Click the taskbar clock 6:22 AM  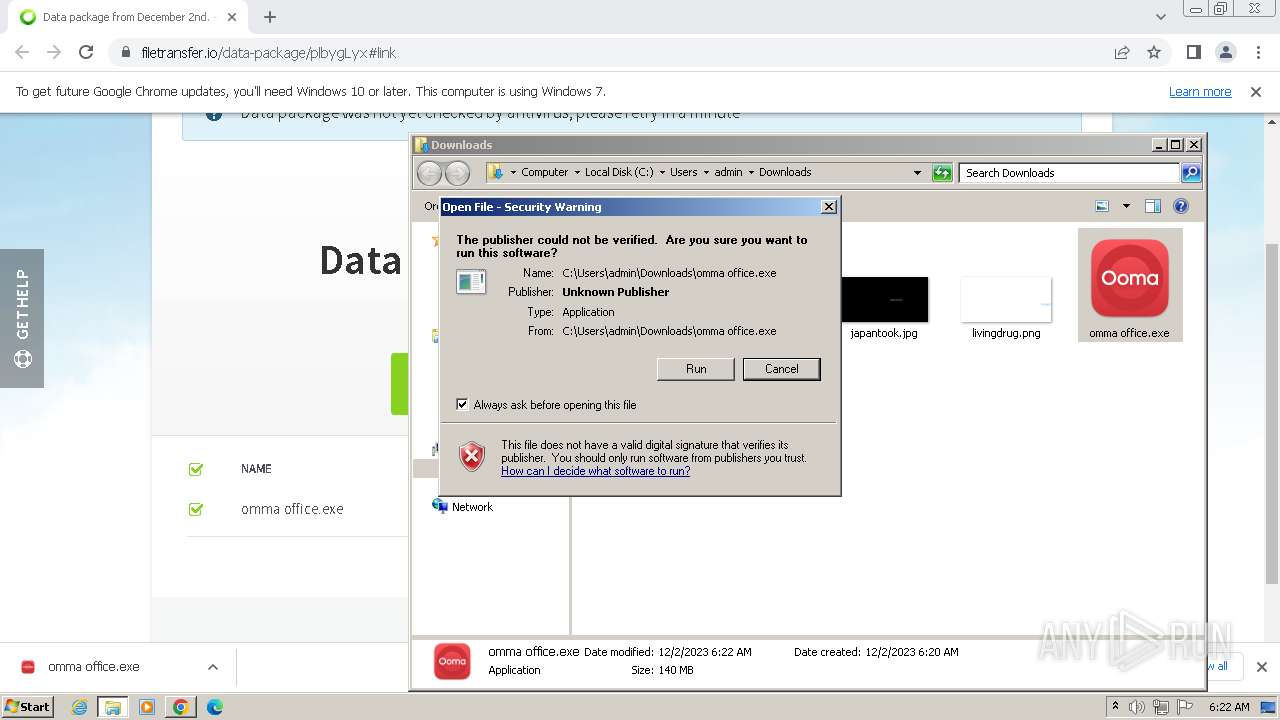(x=1229, y=707)
